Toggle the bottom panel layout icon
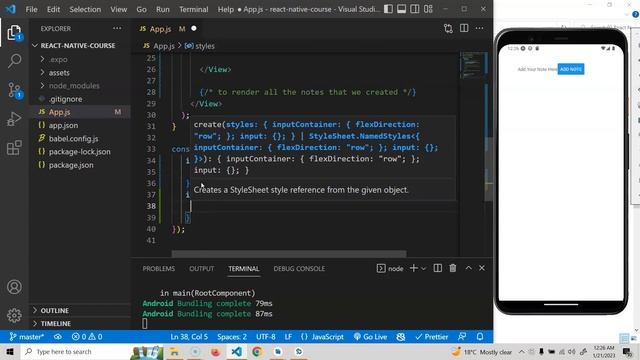The image size is (640, 360). pyautogui.click(x=402, y=9)
